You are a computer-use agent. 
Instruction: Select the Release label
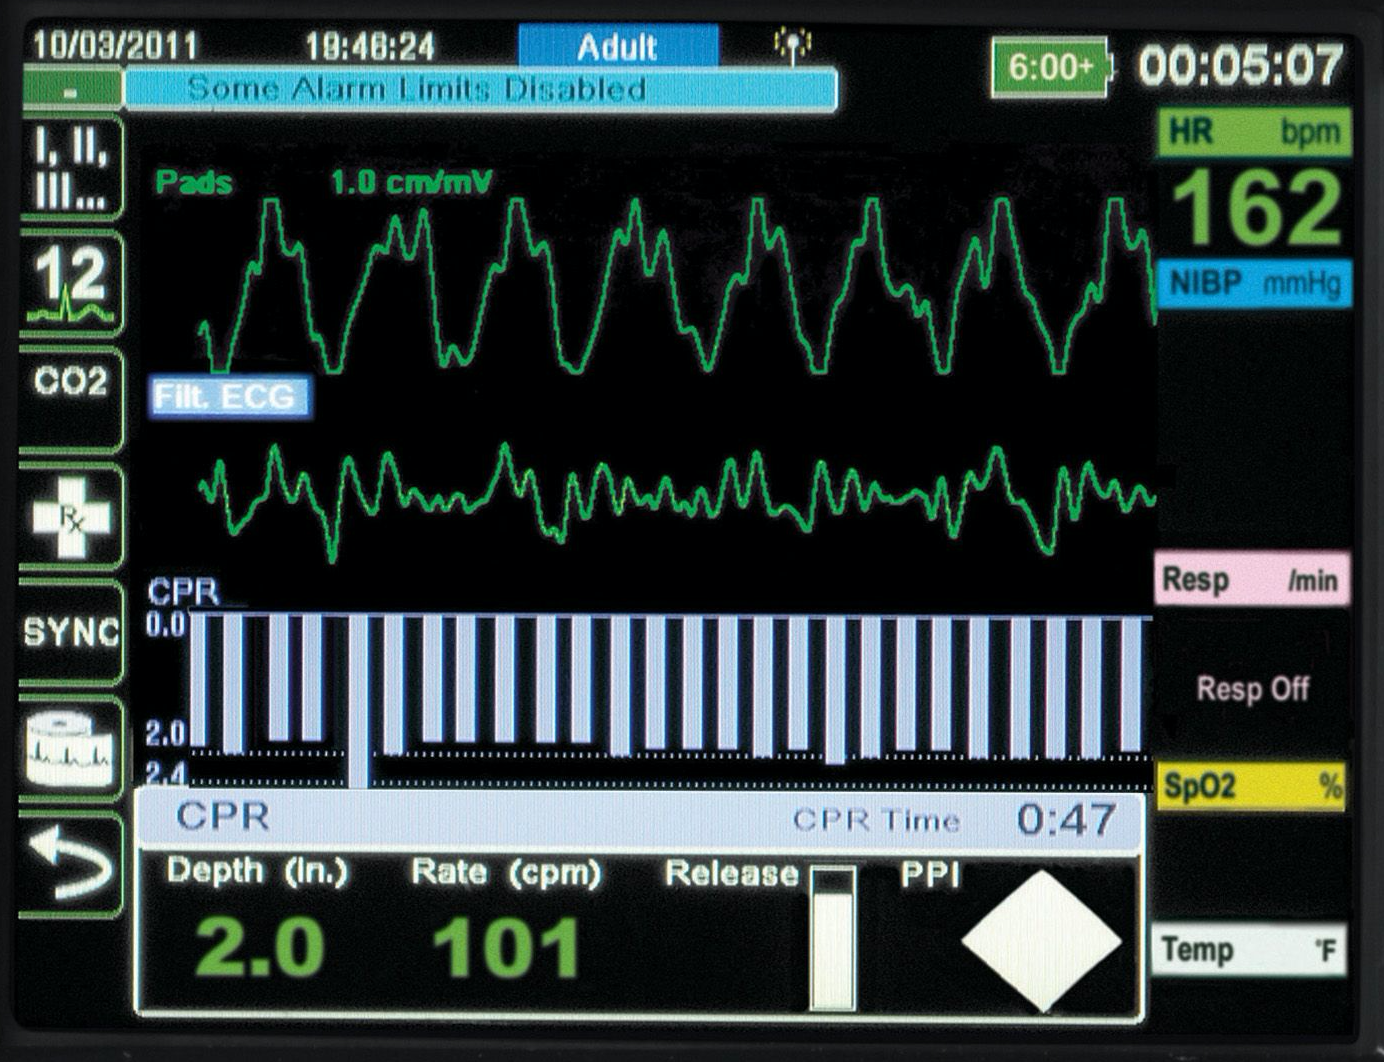pyautogui.click(x=732, y=875)
